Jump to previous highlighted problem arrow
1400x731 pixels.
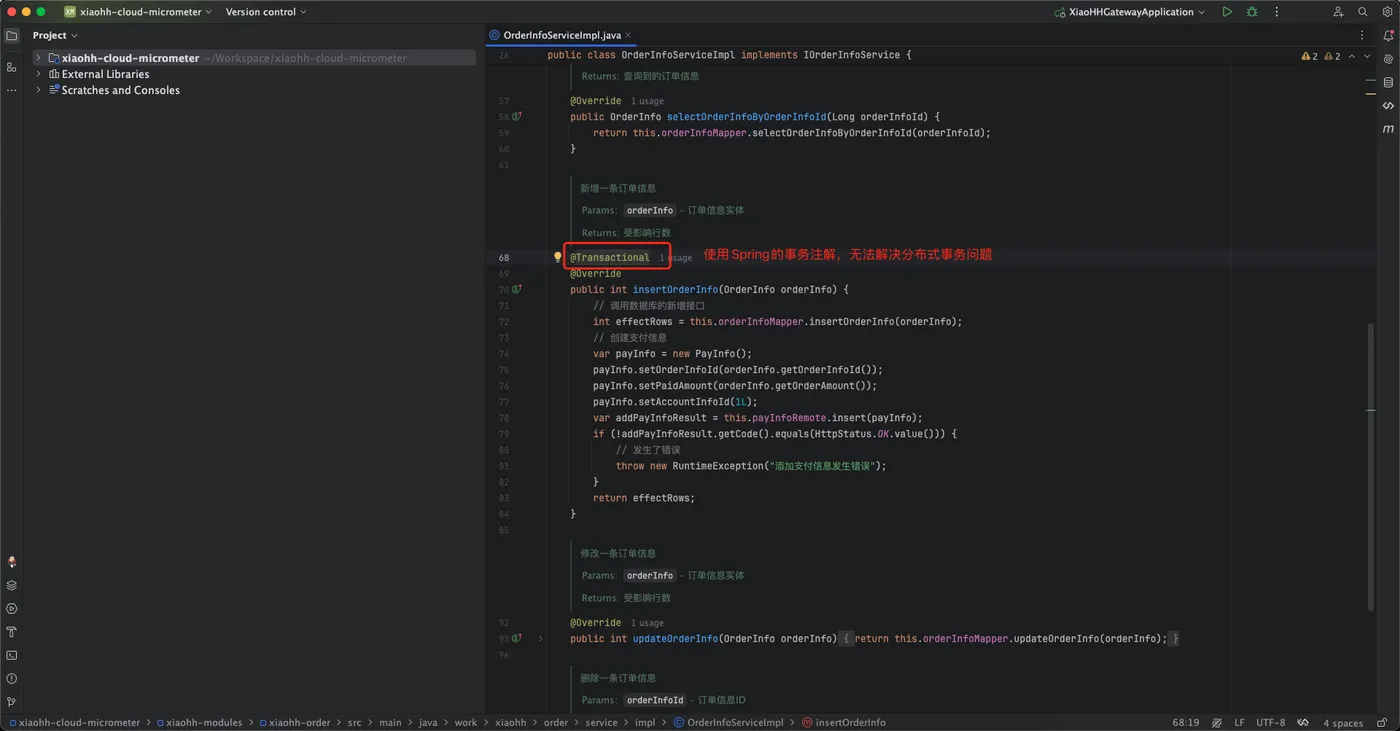click(x=1352, y=56)
